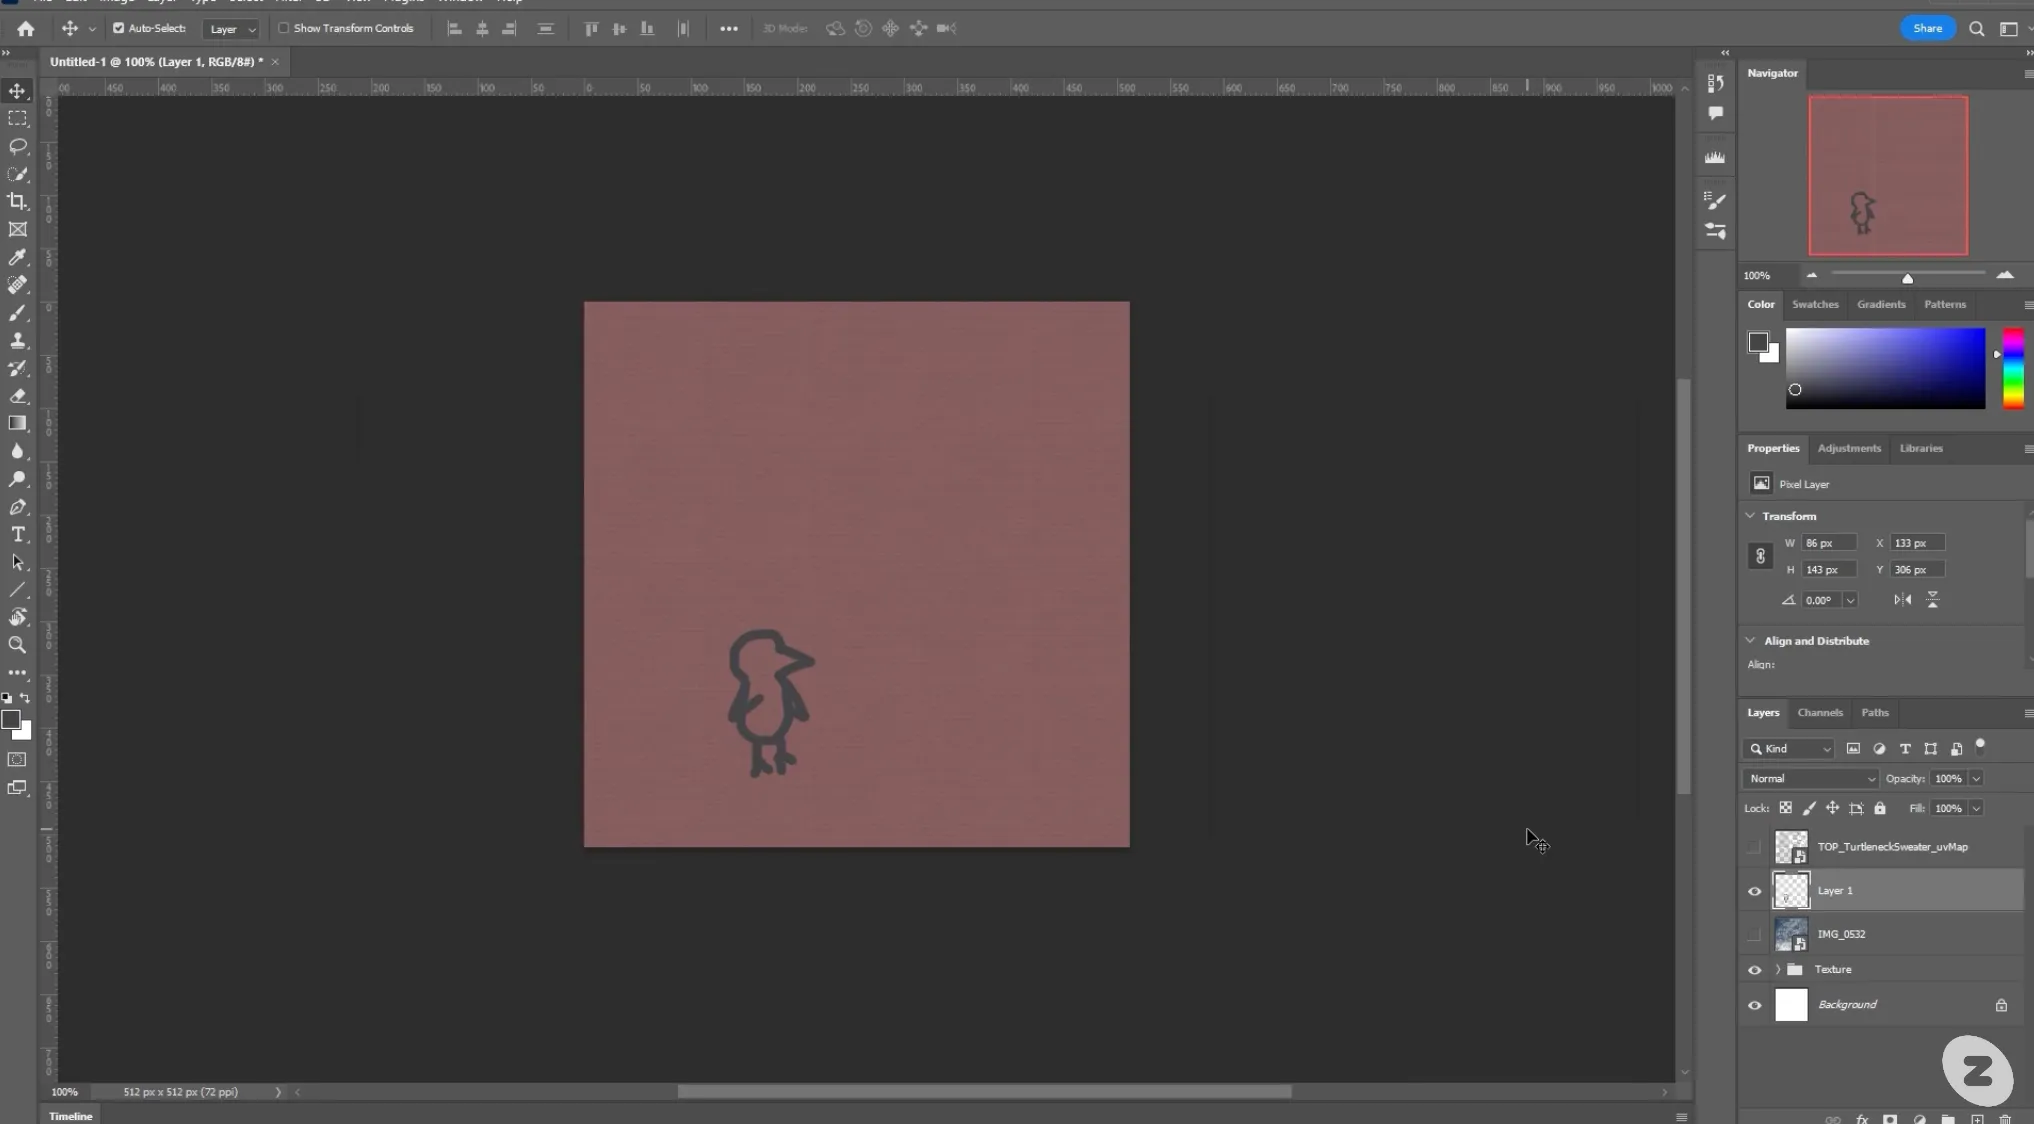The width and height of the screenshot is (2034, 1124).
Task: Select the Pen tool
Action: (18, 507)
